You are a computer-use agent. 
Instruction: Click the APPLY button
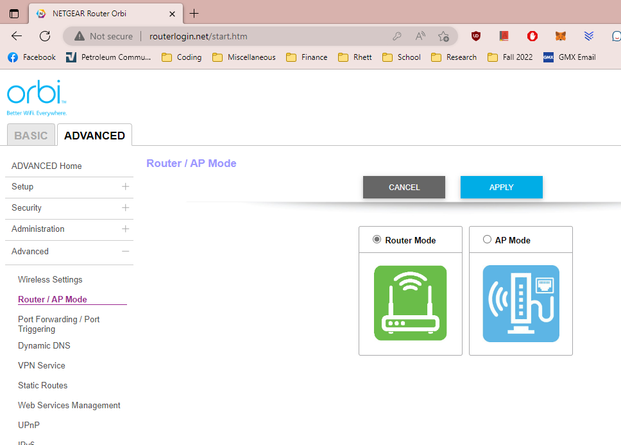501,187
